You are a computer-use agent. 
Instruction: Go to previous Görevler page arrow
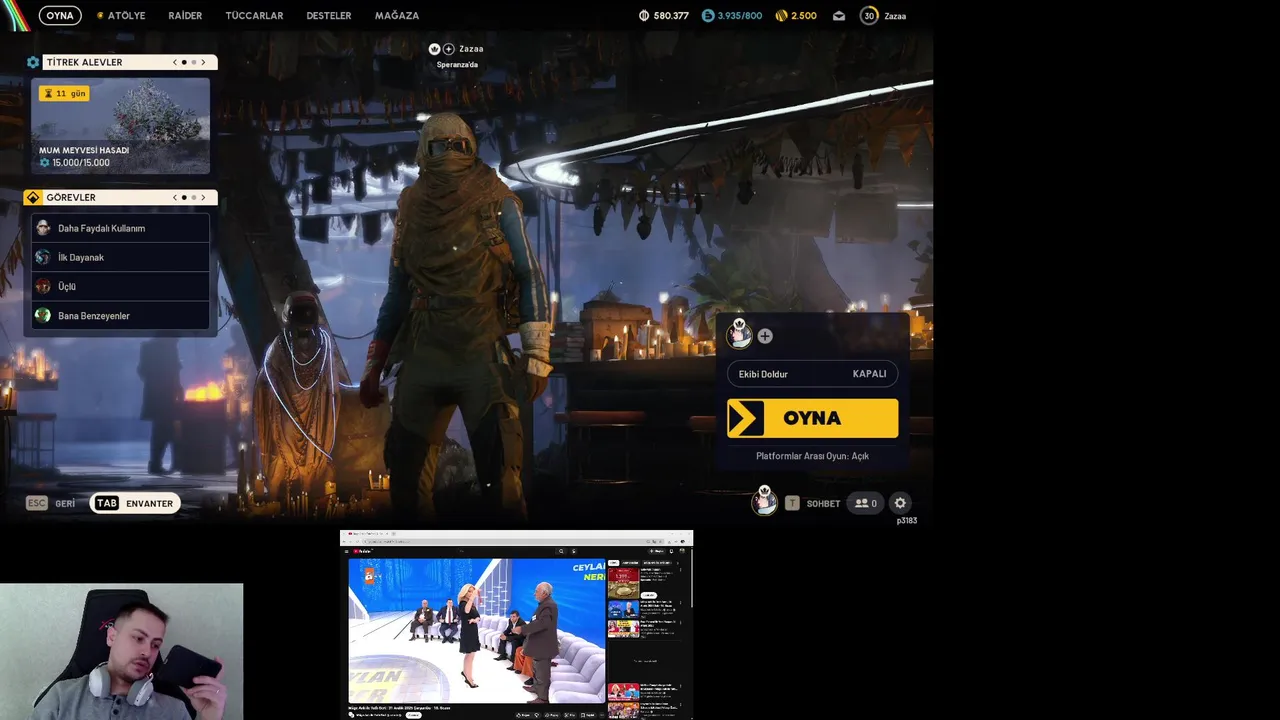coord(175,197)
